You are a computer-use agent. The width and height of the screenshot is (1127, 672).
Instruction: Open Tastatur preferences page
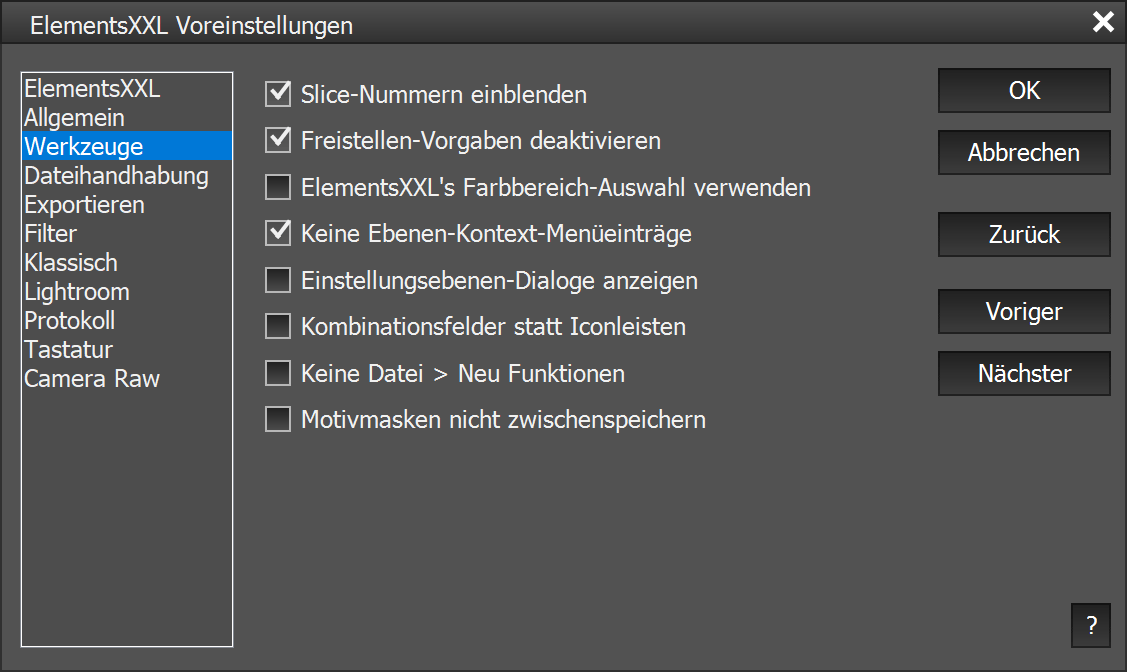tap(68, 350)
